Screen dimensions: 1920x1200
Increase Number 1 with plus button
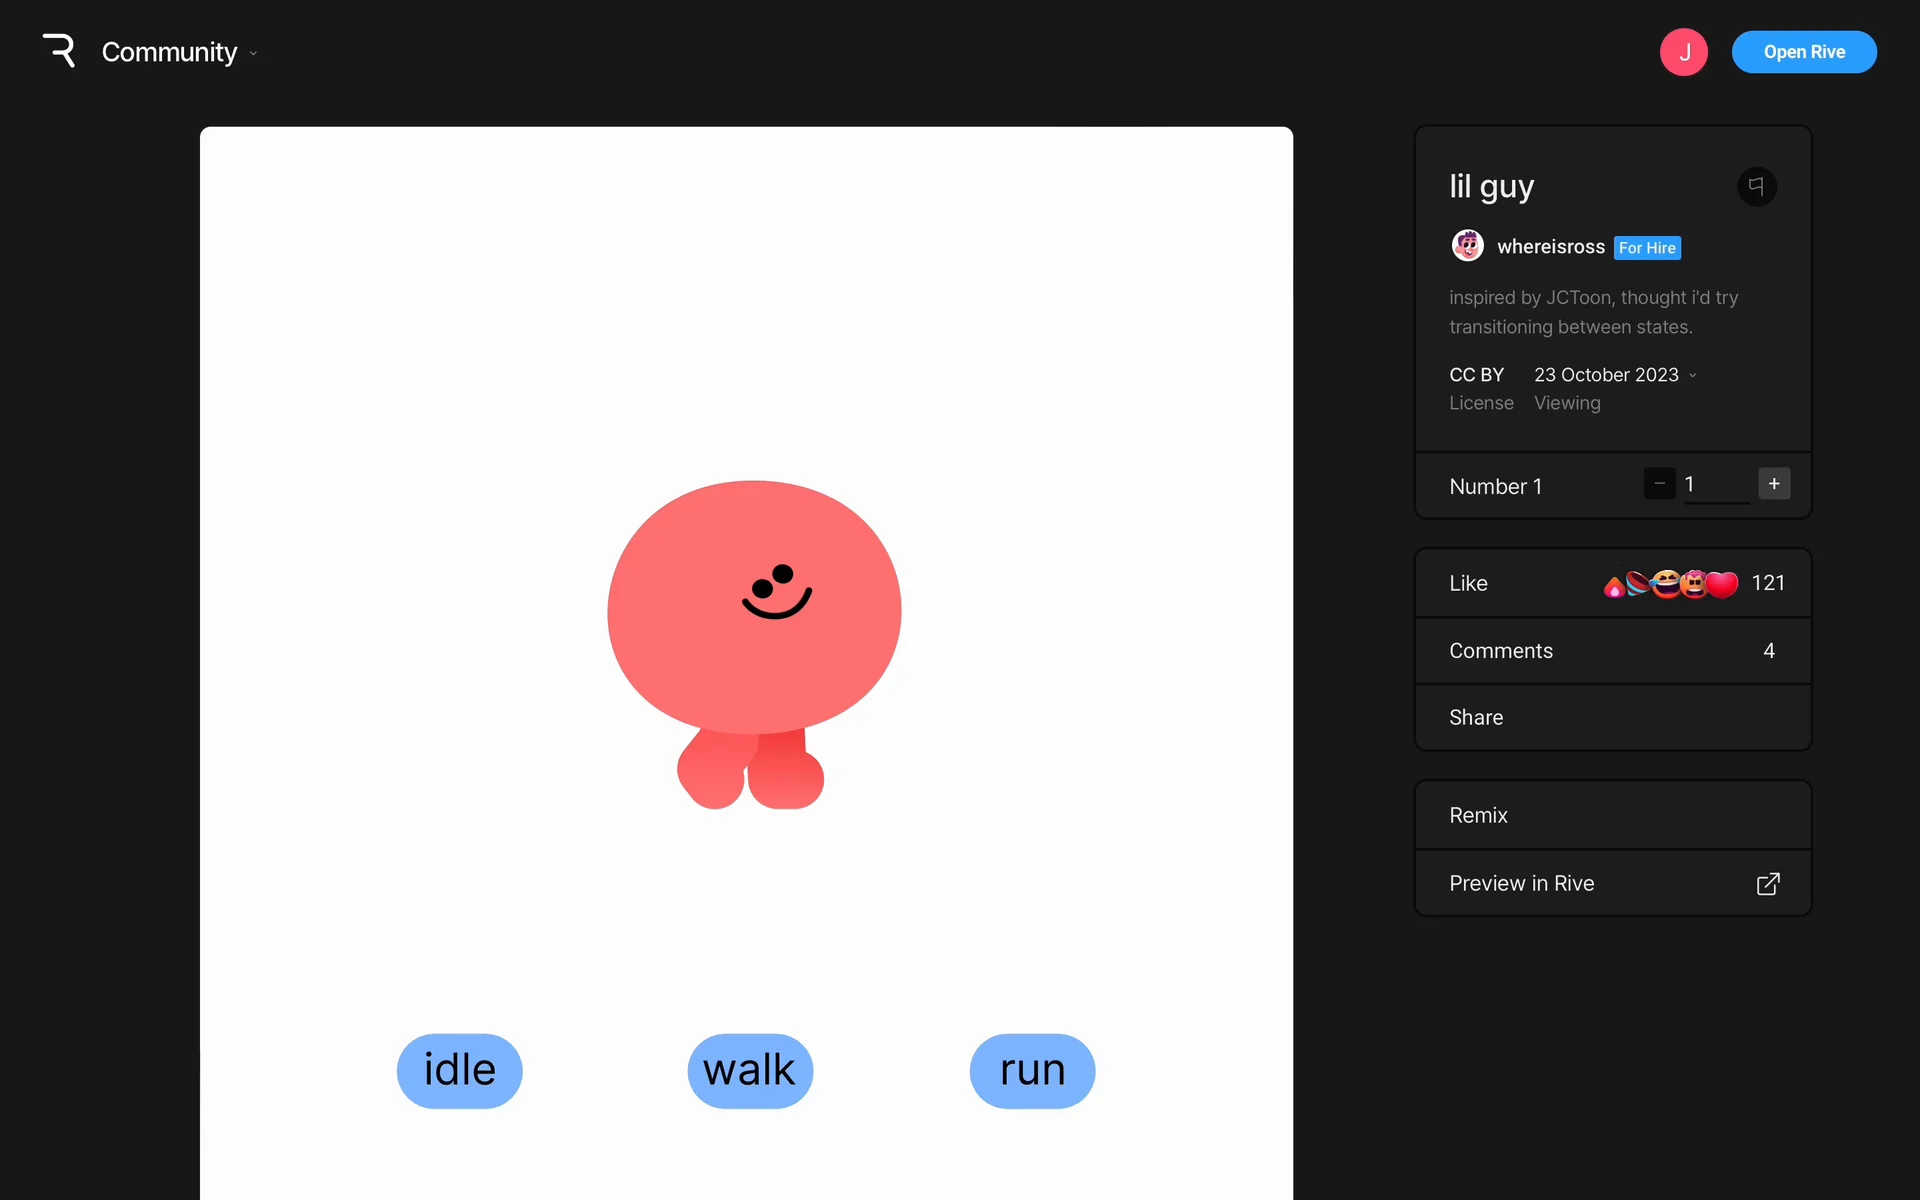(x=1773, y=484)
